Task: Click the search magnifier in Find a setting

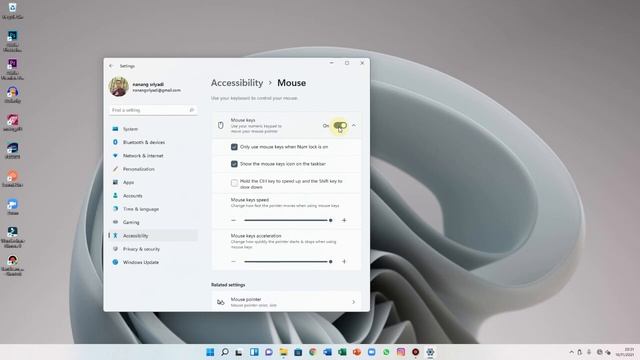Action: click(191, 110)
